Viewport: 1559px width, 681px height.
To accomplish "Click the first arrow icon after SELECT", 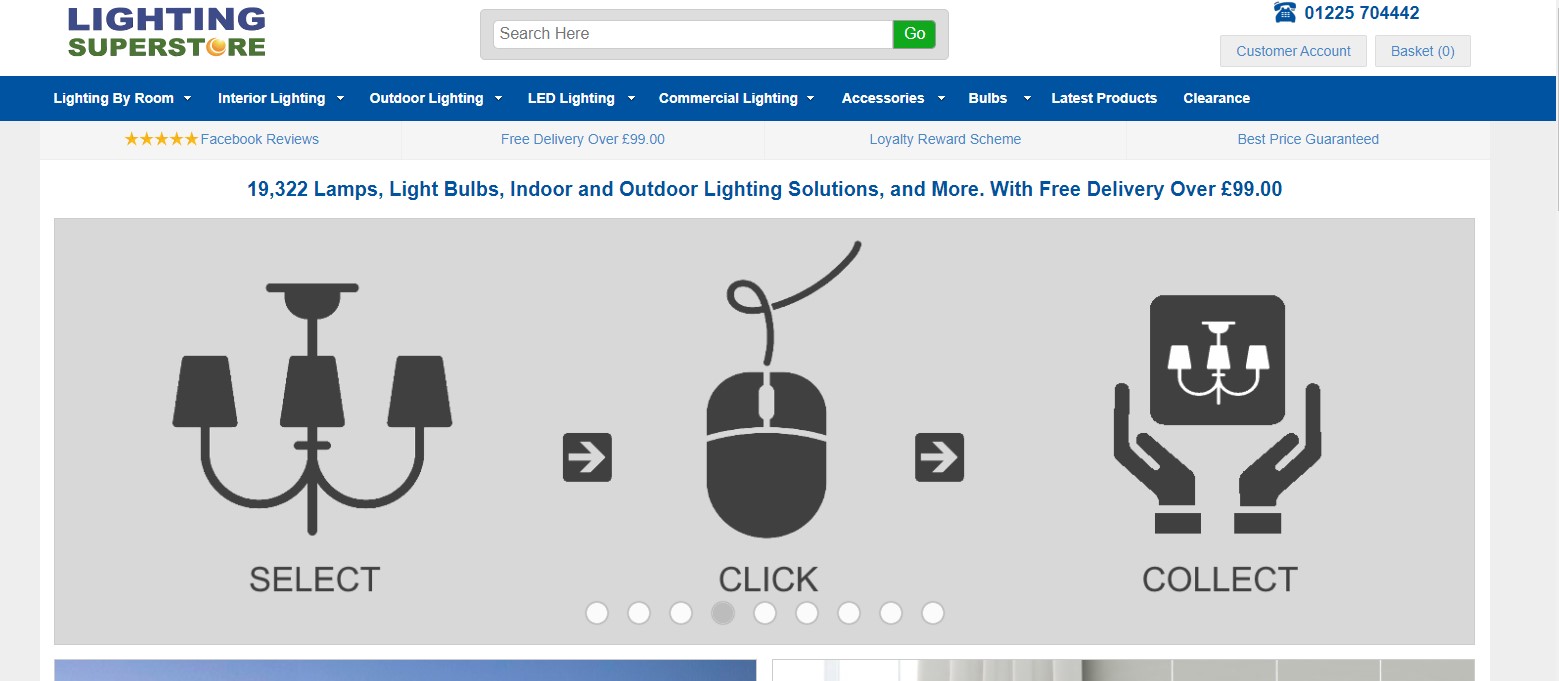I will [587, 458].
